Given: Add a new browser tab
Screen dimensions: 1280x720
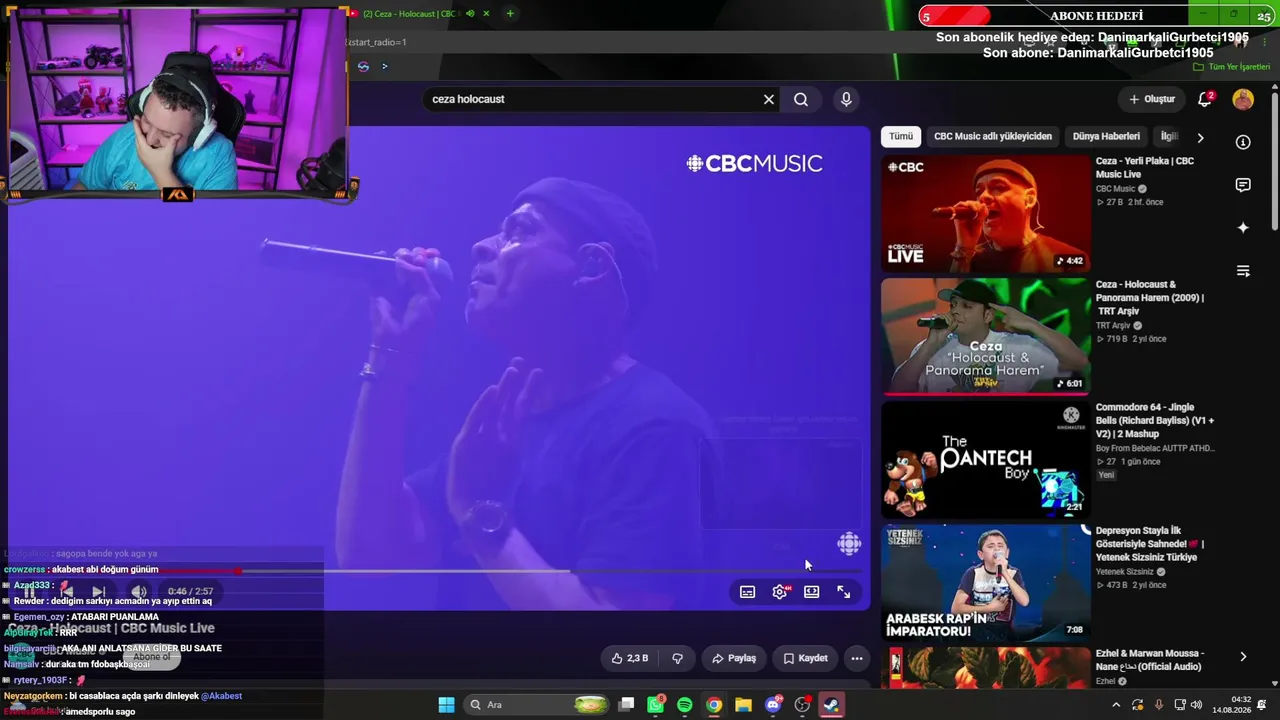Looking at the screenshot, I should [510, 14].
